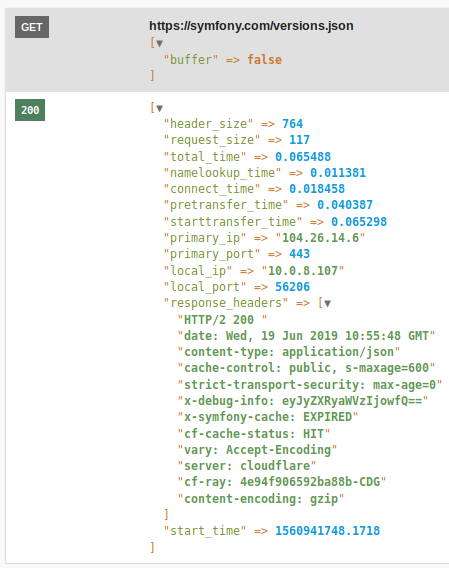Click the false value of buffer
This screenshot has width=449, height=568.
click(264, 59)
